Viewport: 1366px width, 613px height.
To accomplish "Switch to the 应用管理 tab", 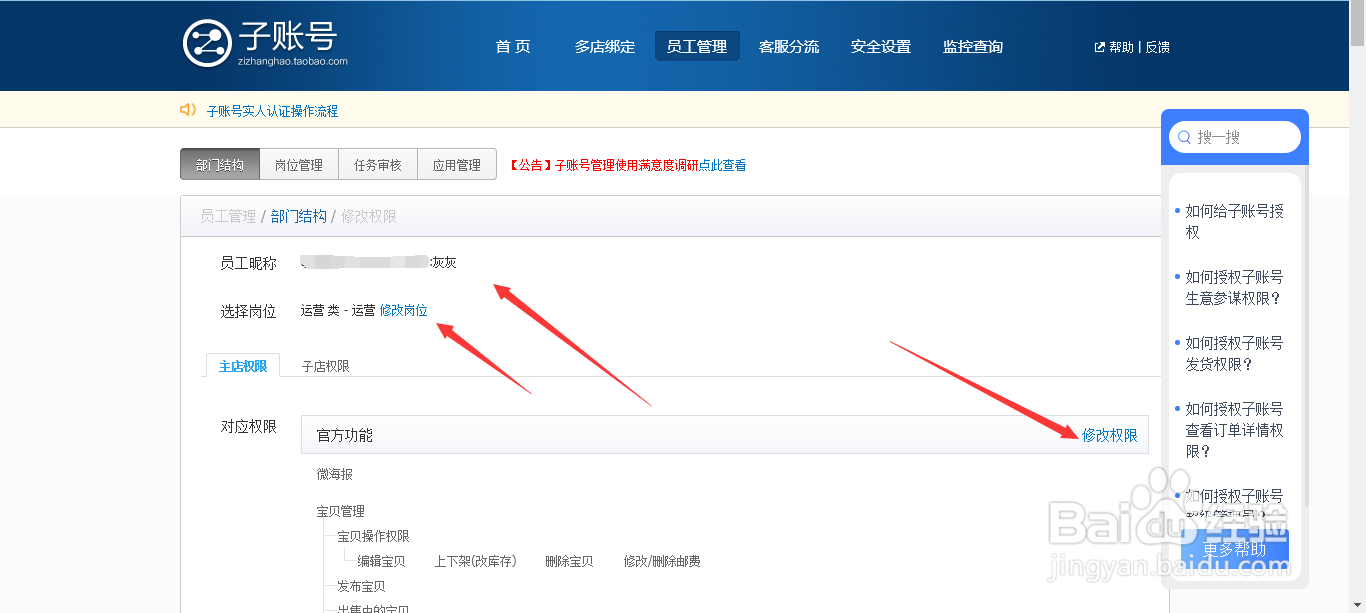I will 457,165.
